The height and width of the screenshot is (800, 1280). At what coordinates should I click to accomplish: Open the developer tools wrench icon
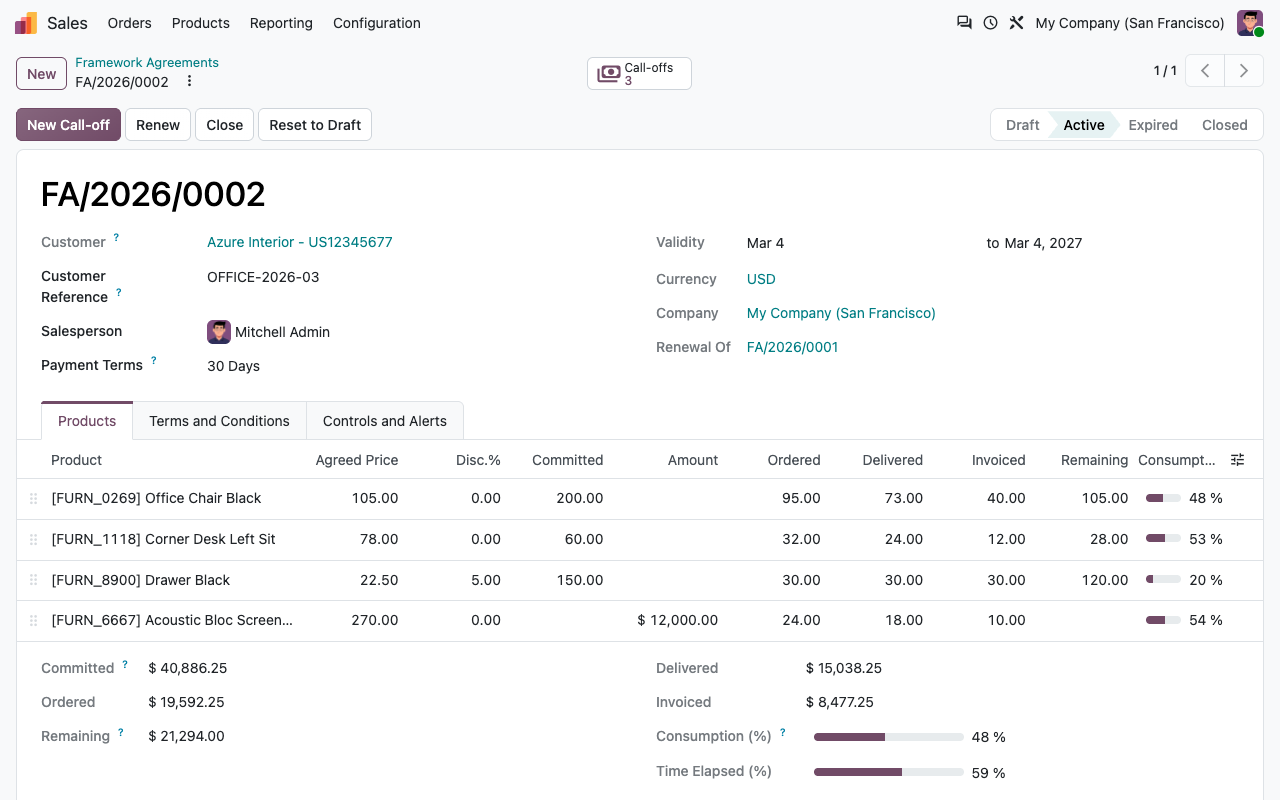coord(1016,22)
